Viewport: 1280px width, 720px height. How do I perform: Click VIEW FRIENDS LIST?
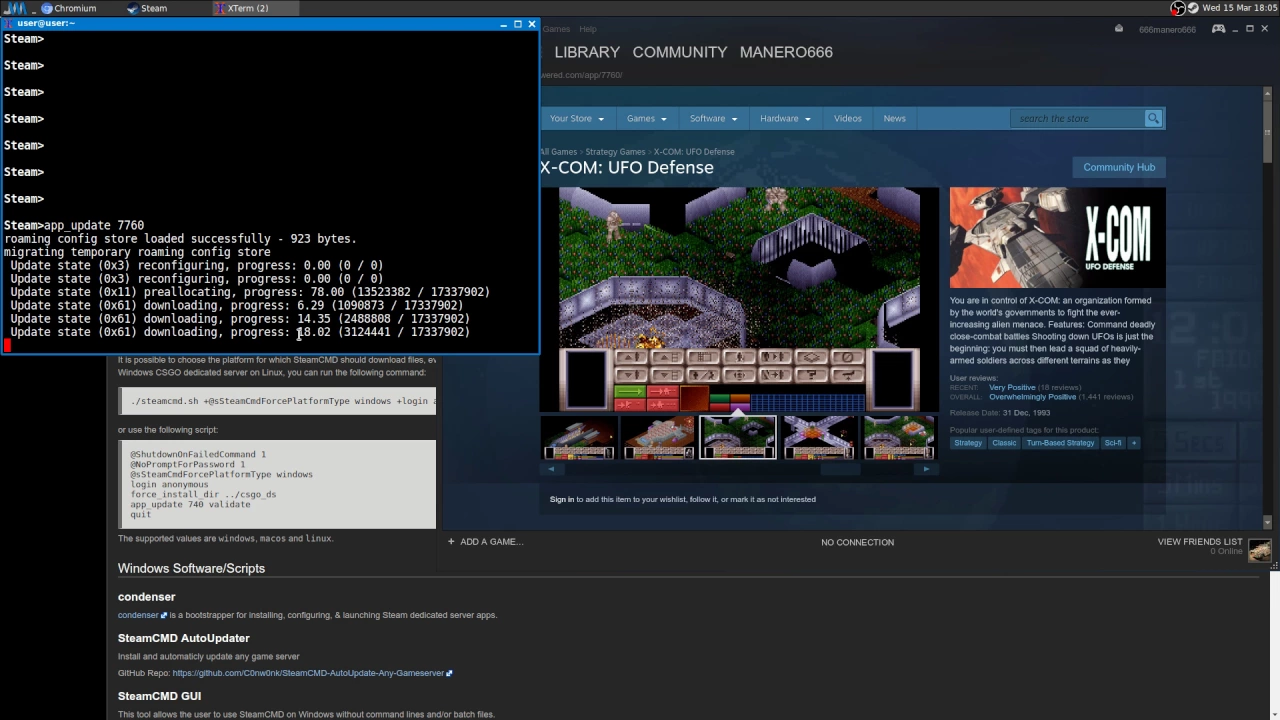click(x=1200, y=542)
